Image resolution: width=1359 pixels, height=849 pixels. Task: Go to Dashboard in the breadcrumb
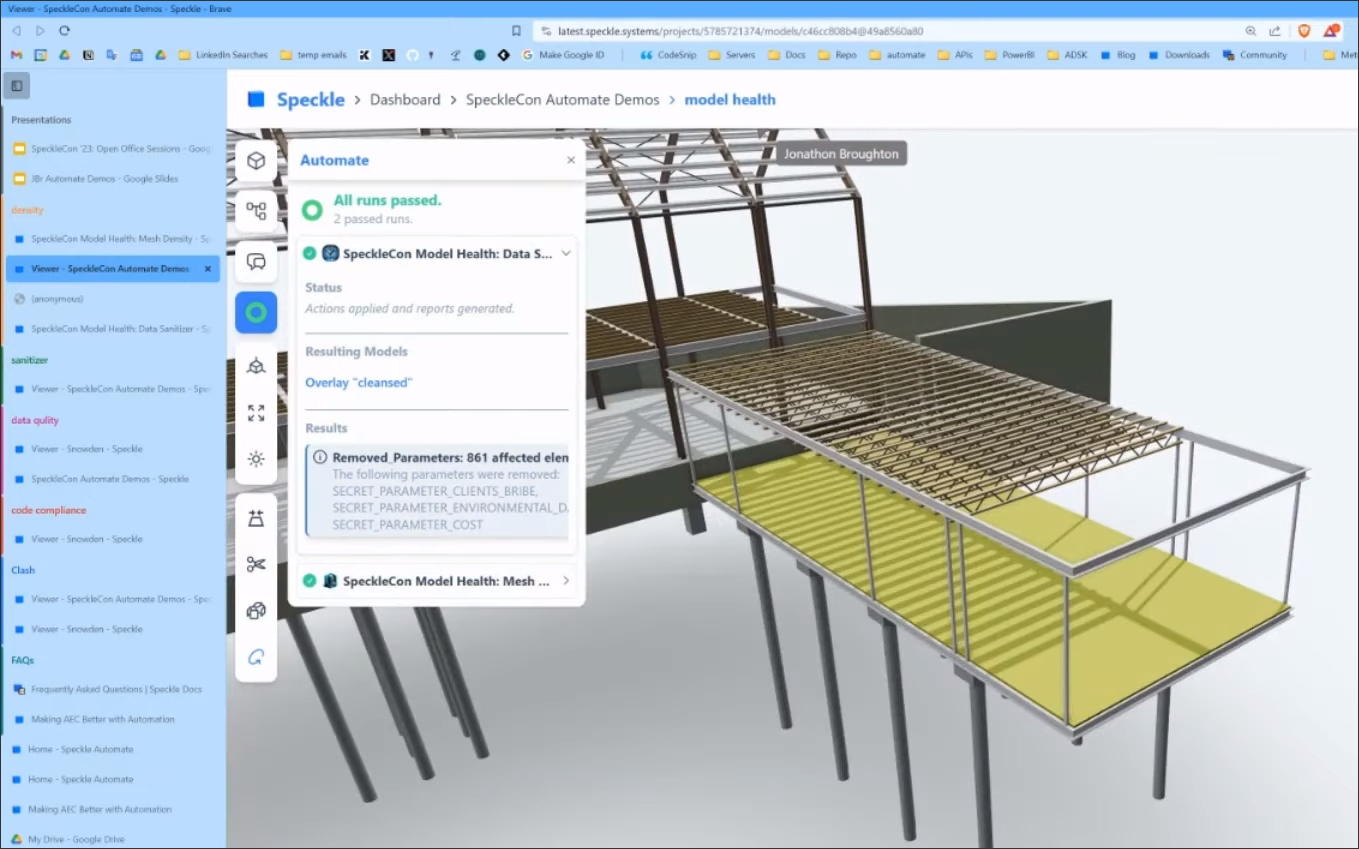tap(405, 99)
